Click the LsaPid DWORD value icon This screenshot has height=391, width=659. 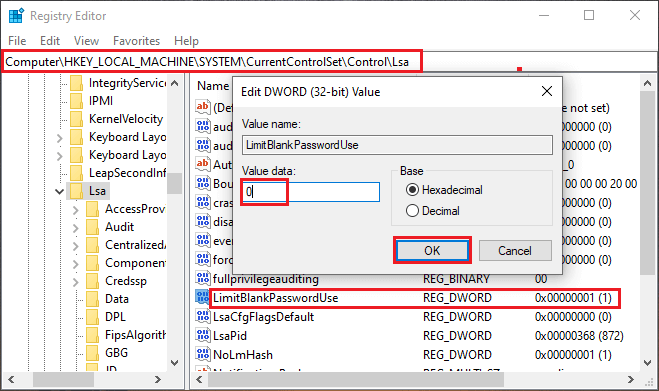(x=203, y=336)
